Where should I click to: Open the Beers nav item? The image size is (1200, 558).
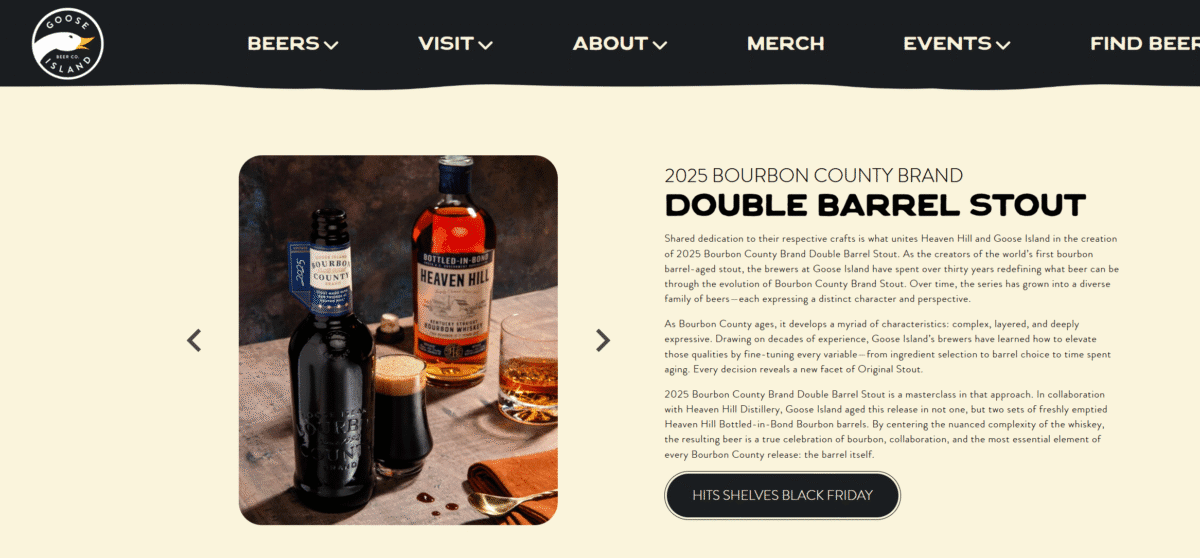tap(283, 44)
